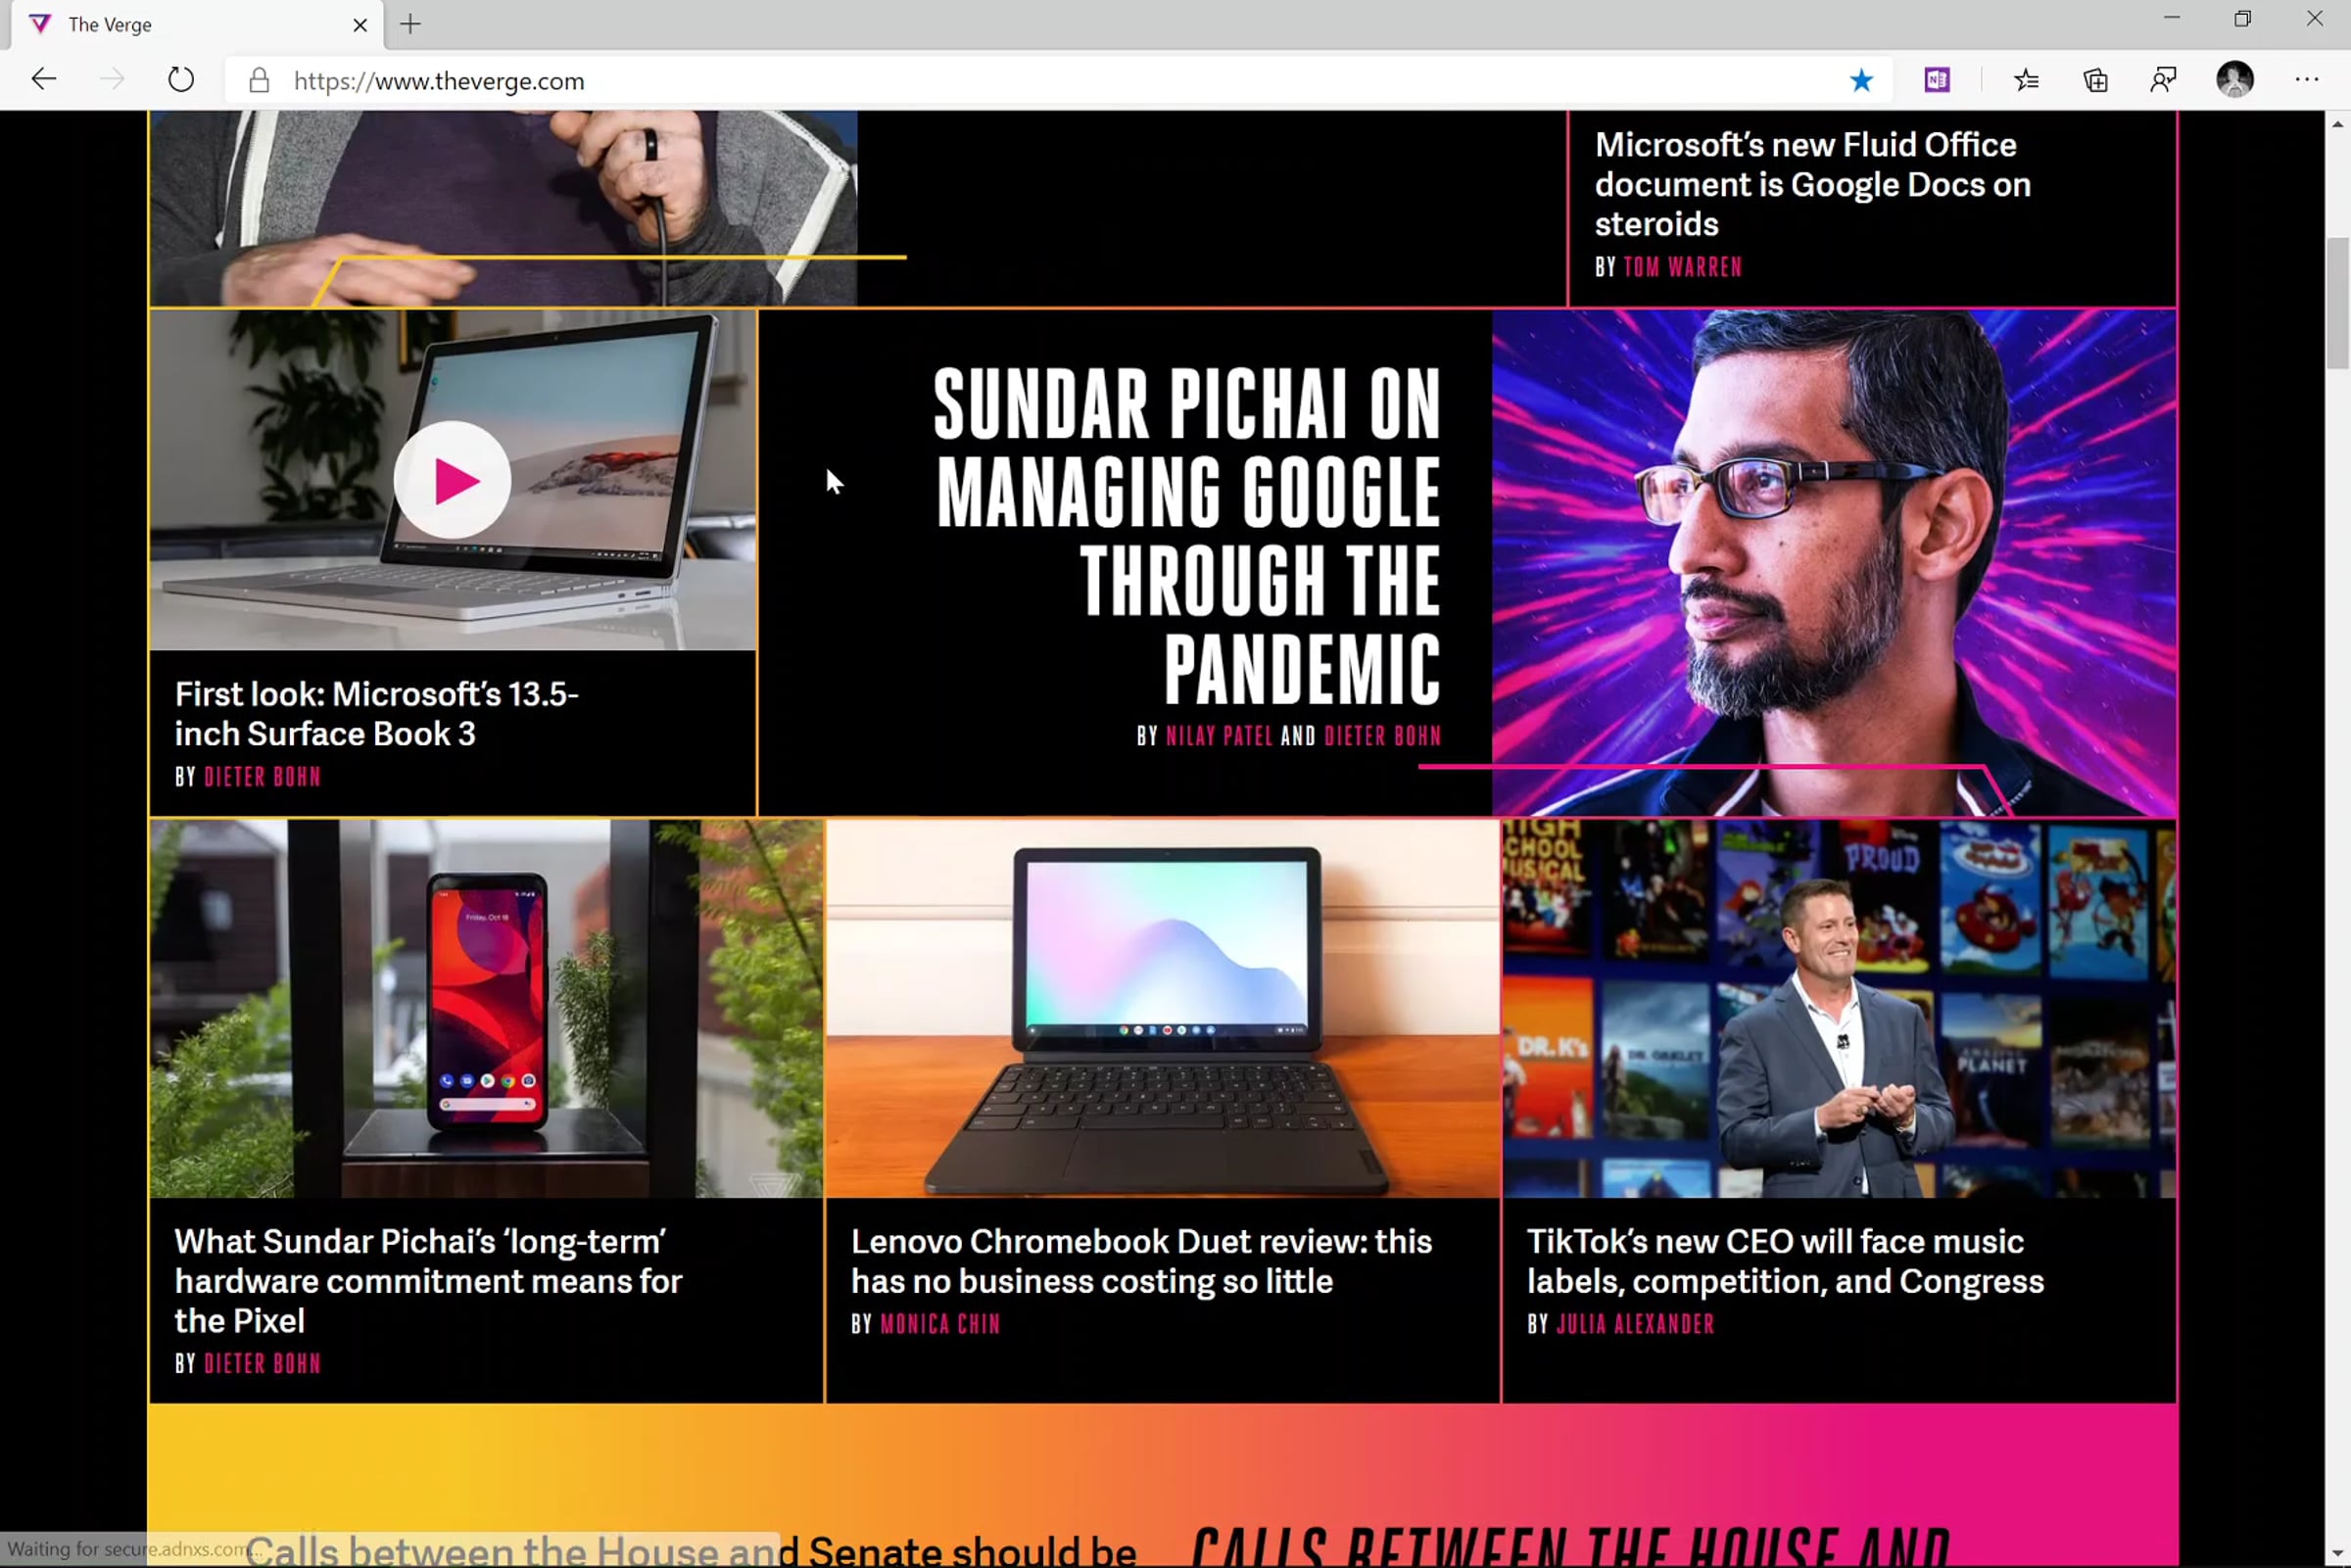Go back to the previous page
2351x1568 pixels.
pos(44,80)
